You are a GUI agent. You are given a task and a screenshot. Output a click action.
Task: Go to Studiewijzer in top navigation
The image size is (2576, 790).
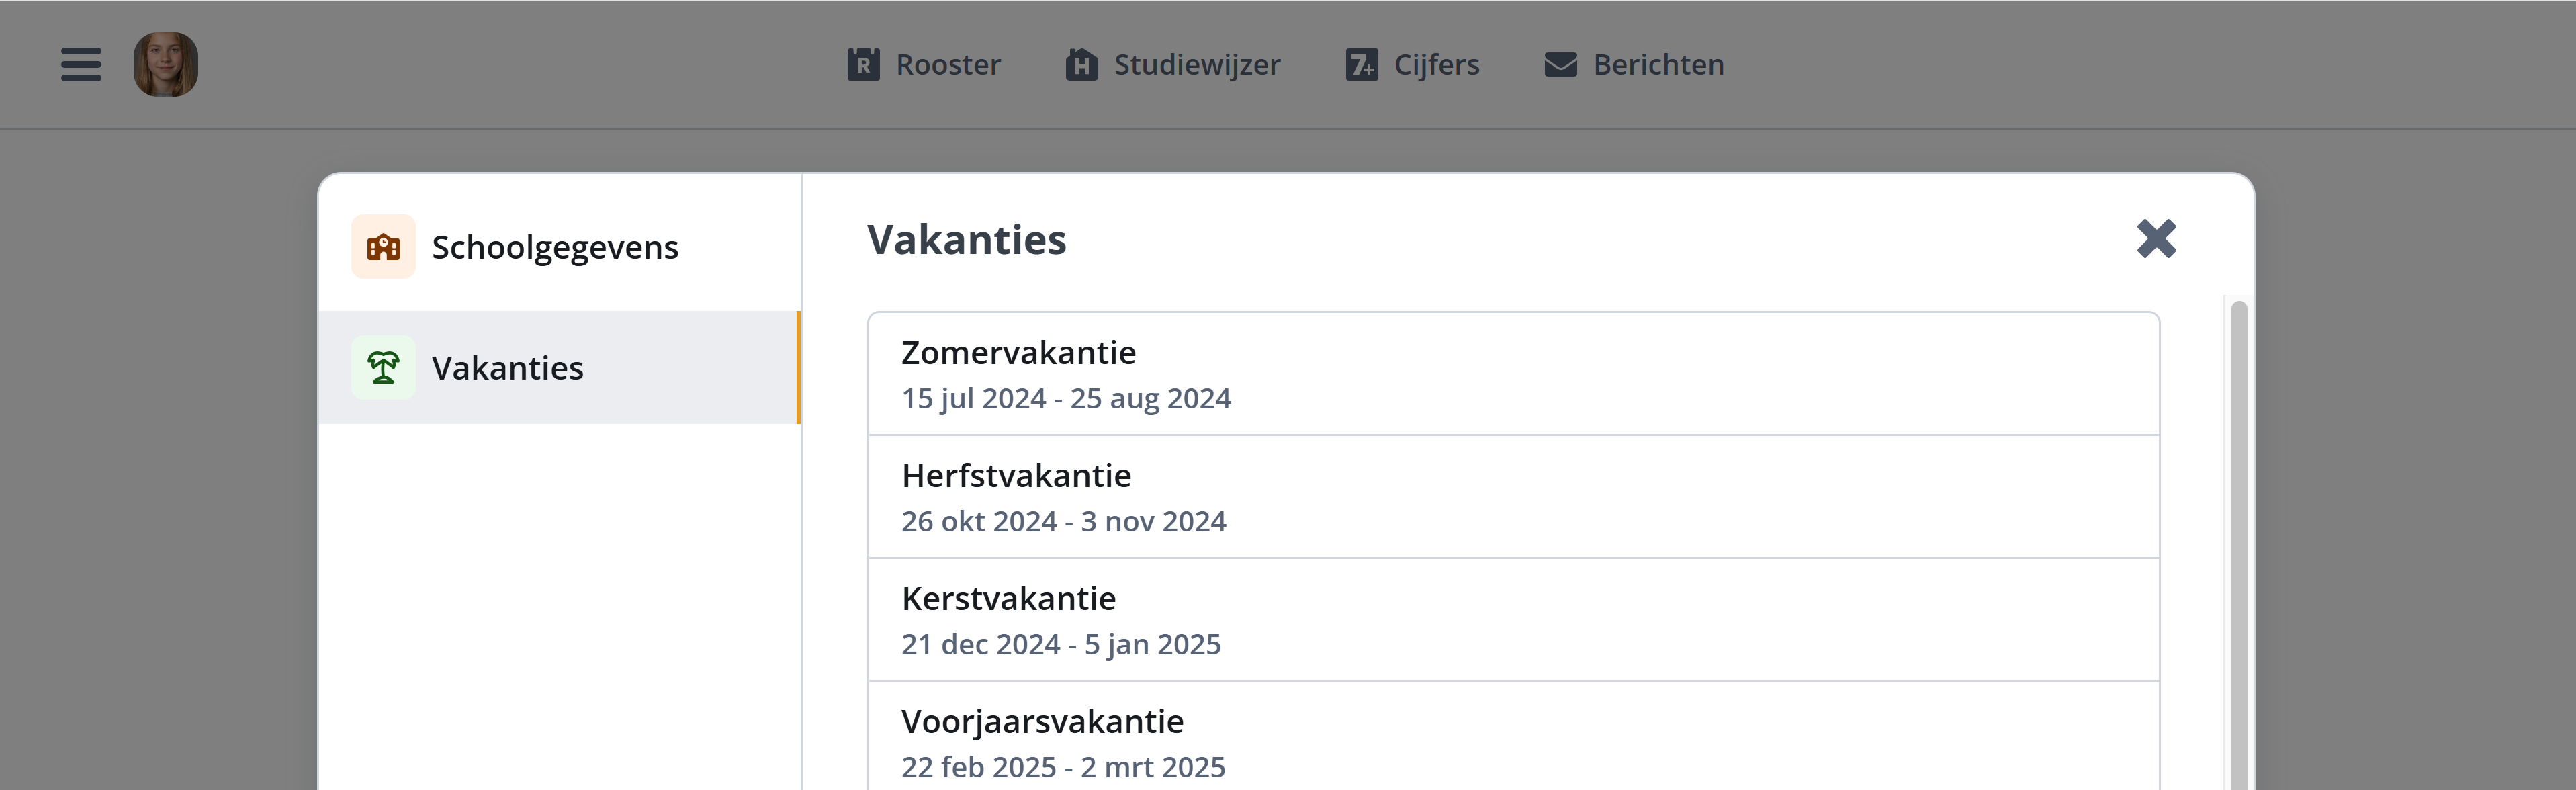tap(1173, 64)
